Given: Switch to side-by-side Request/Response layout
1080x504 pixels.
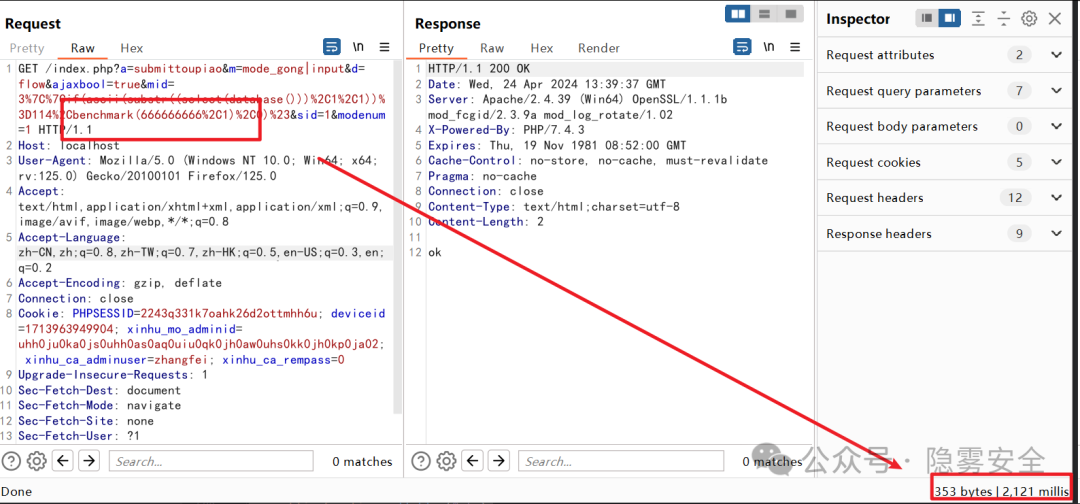Looking at the screenshot, I should [x=739, y=14].
